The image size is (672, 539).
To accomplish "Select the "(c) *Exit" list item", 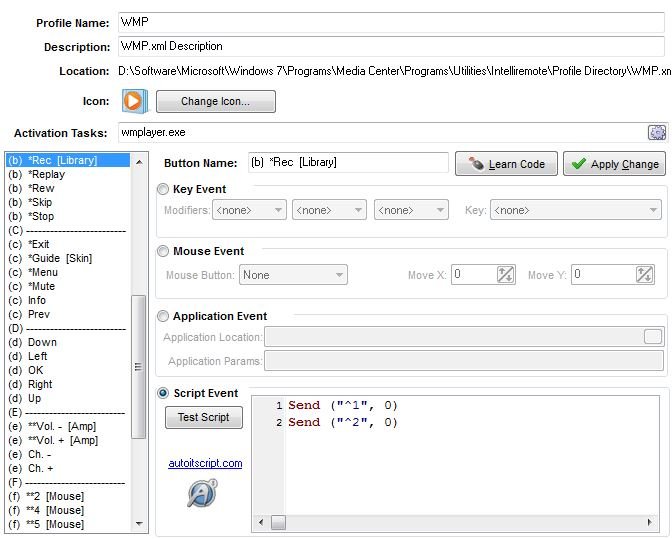I will (68, 244).
